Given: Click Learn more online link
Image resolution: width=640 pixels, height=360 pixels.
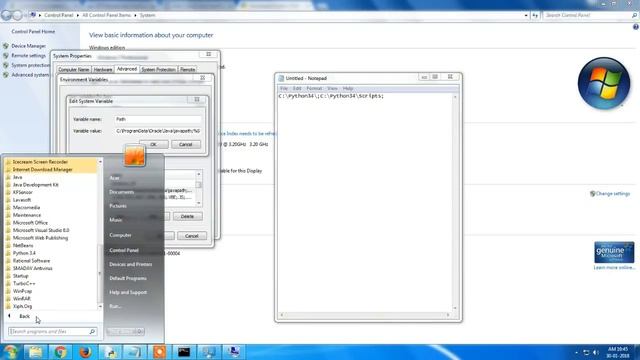Looking at the screenshot, I should (614, 268).
